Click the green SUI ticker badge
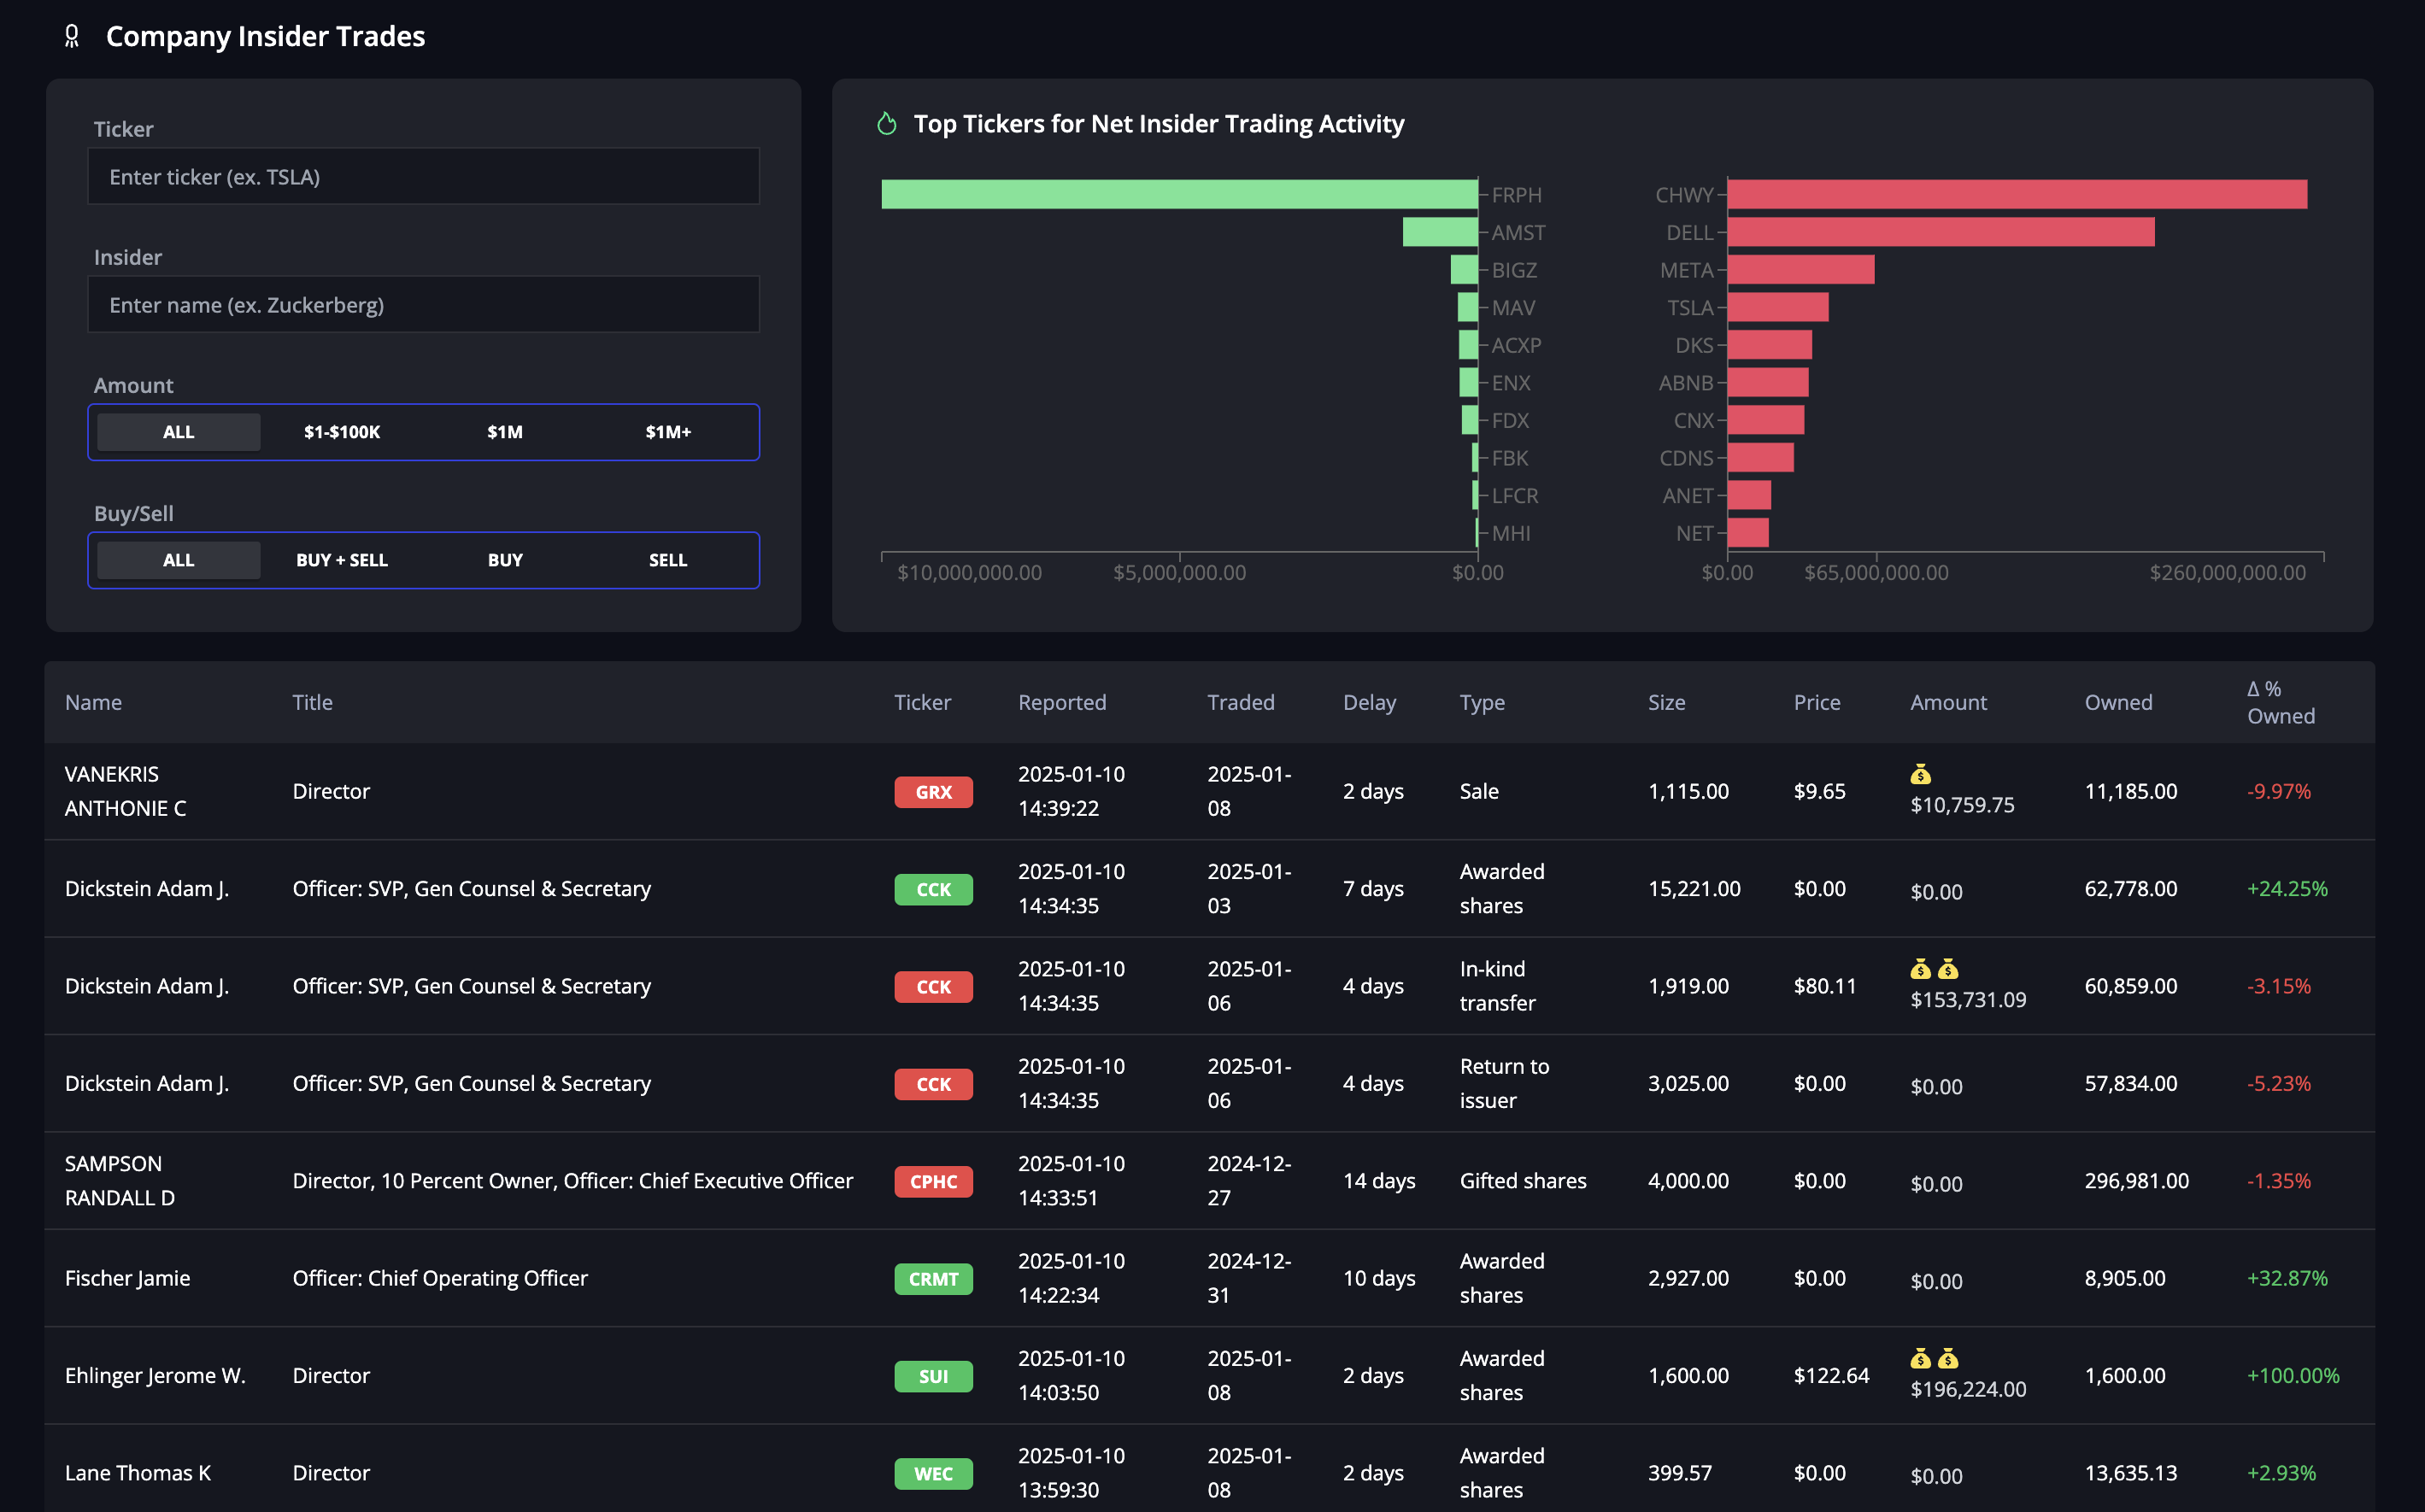Image resolution: width=2425 pixels, height=1512 pixels. click(x=932, y=1376)
